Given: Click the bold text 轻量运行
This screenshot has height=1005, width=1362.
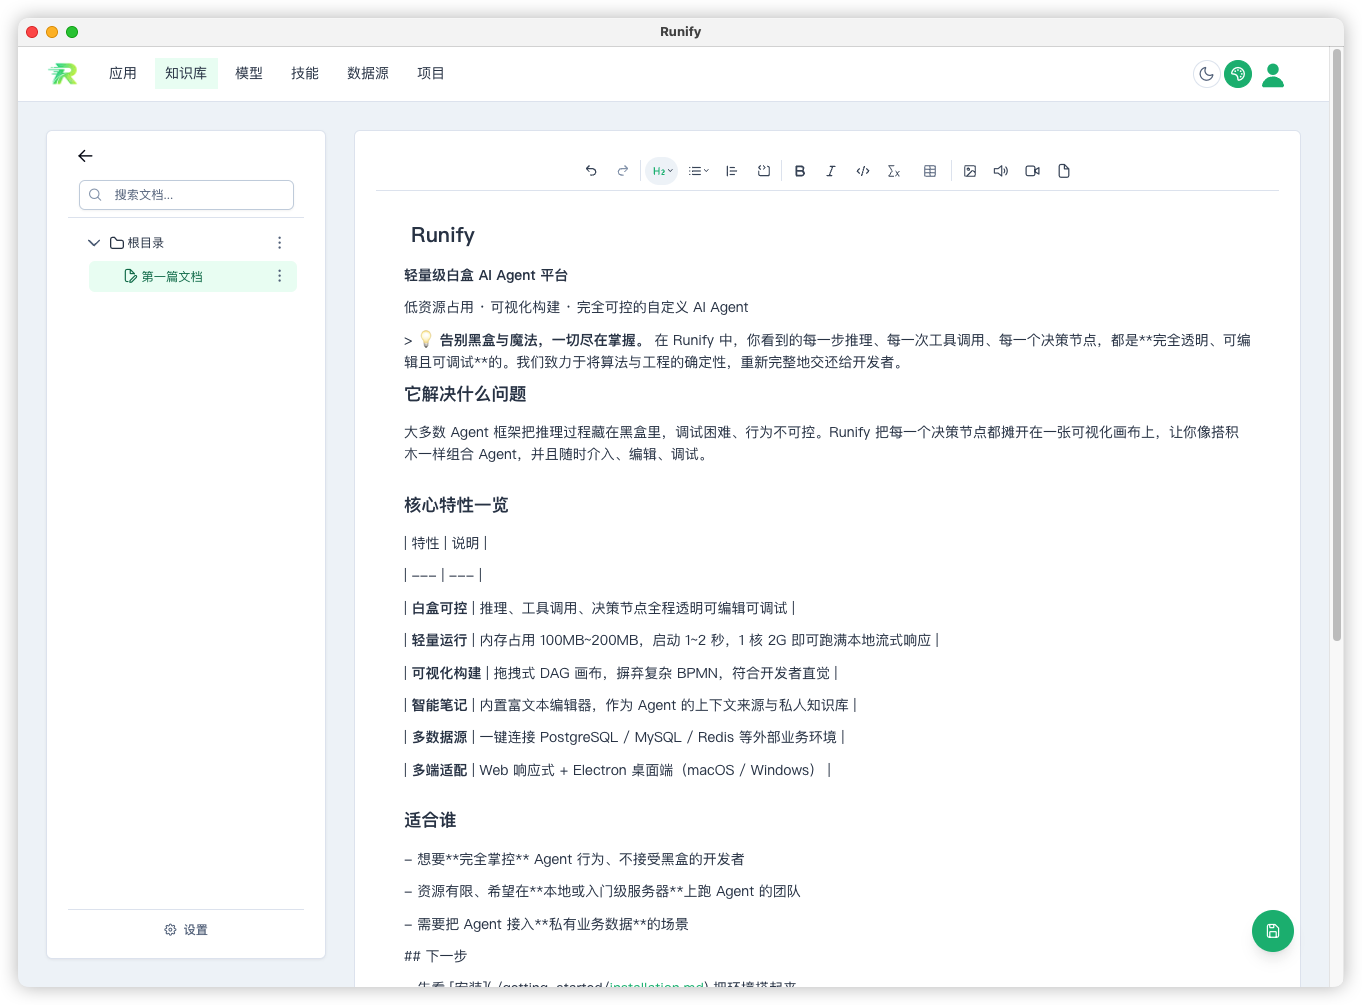Looking at the screenshot, I should [x=439, y=640].
